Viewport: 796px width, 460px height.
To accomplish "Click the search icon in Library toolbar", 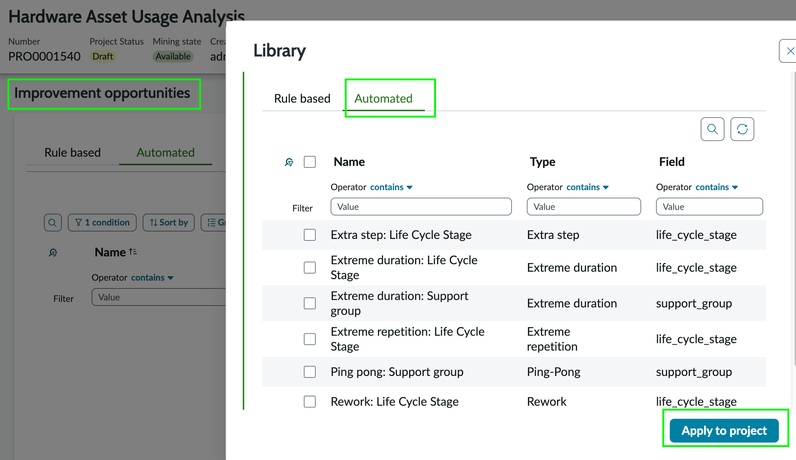I will pyautogui.click(x=712, y=129).
